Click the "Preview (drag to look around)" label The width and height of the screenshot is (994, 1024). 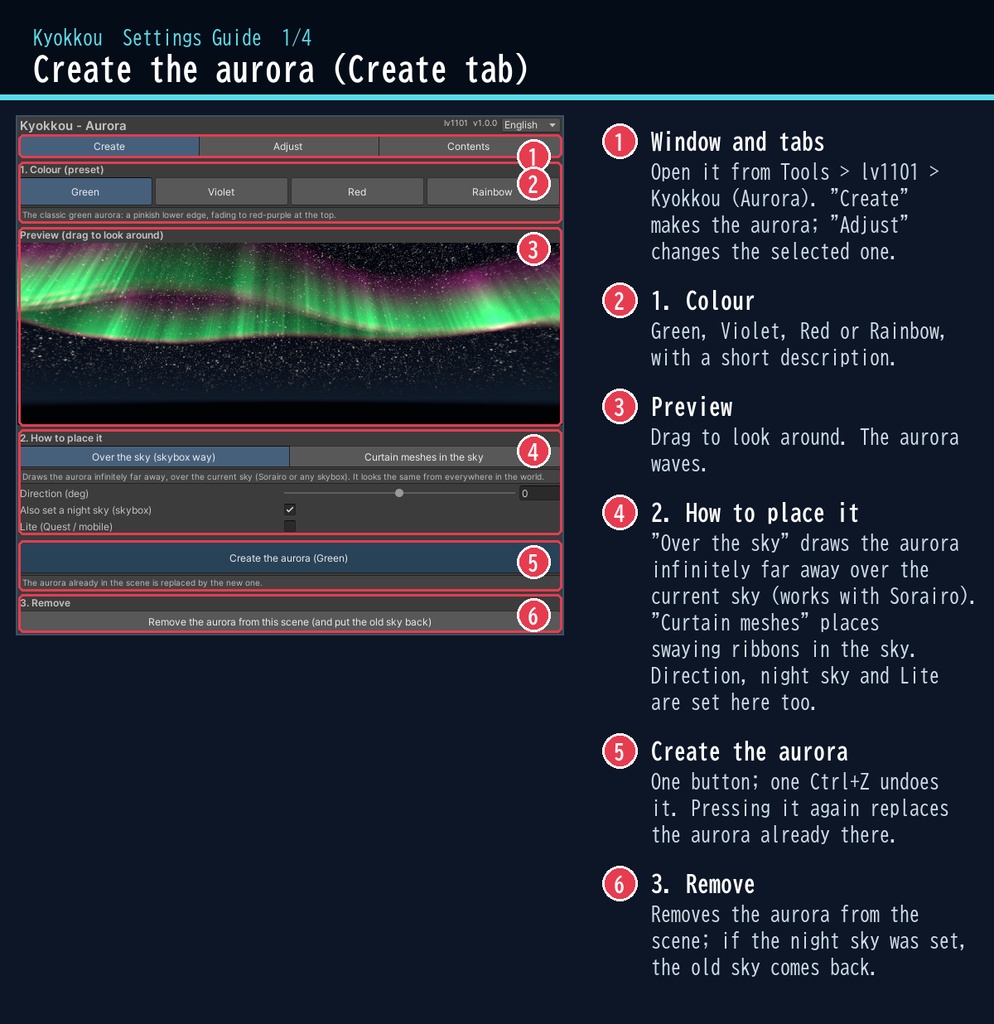click(x=91, y=235)
